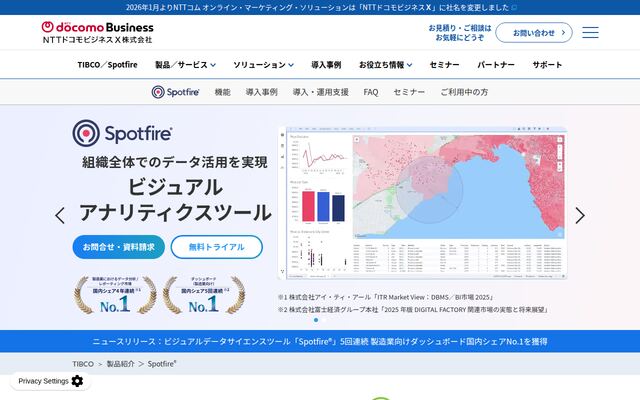Click the DIGITAL FACTORY footnote text

coord(413,309)
